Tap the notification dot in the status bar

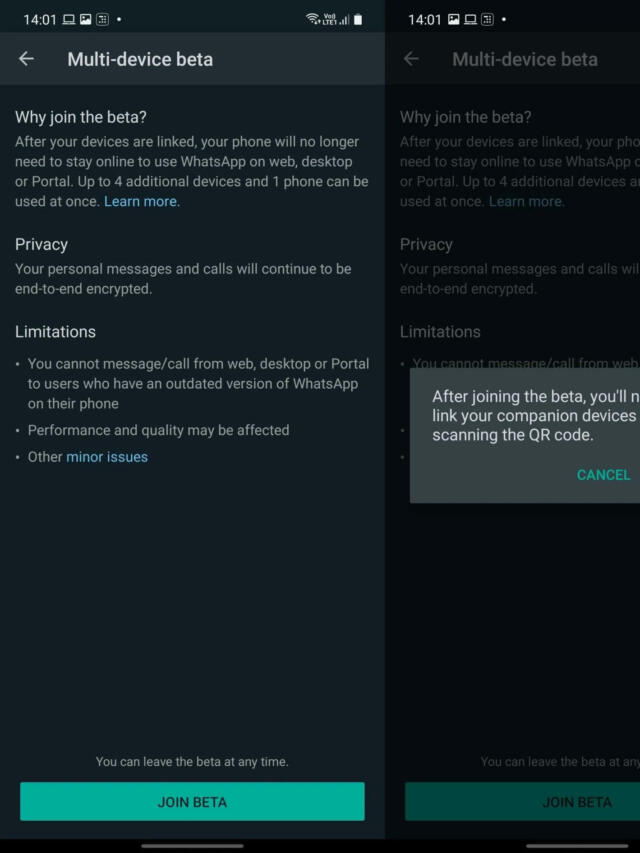(x=120, y=18)
